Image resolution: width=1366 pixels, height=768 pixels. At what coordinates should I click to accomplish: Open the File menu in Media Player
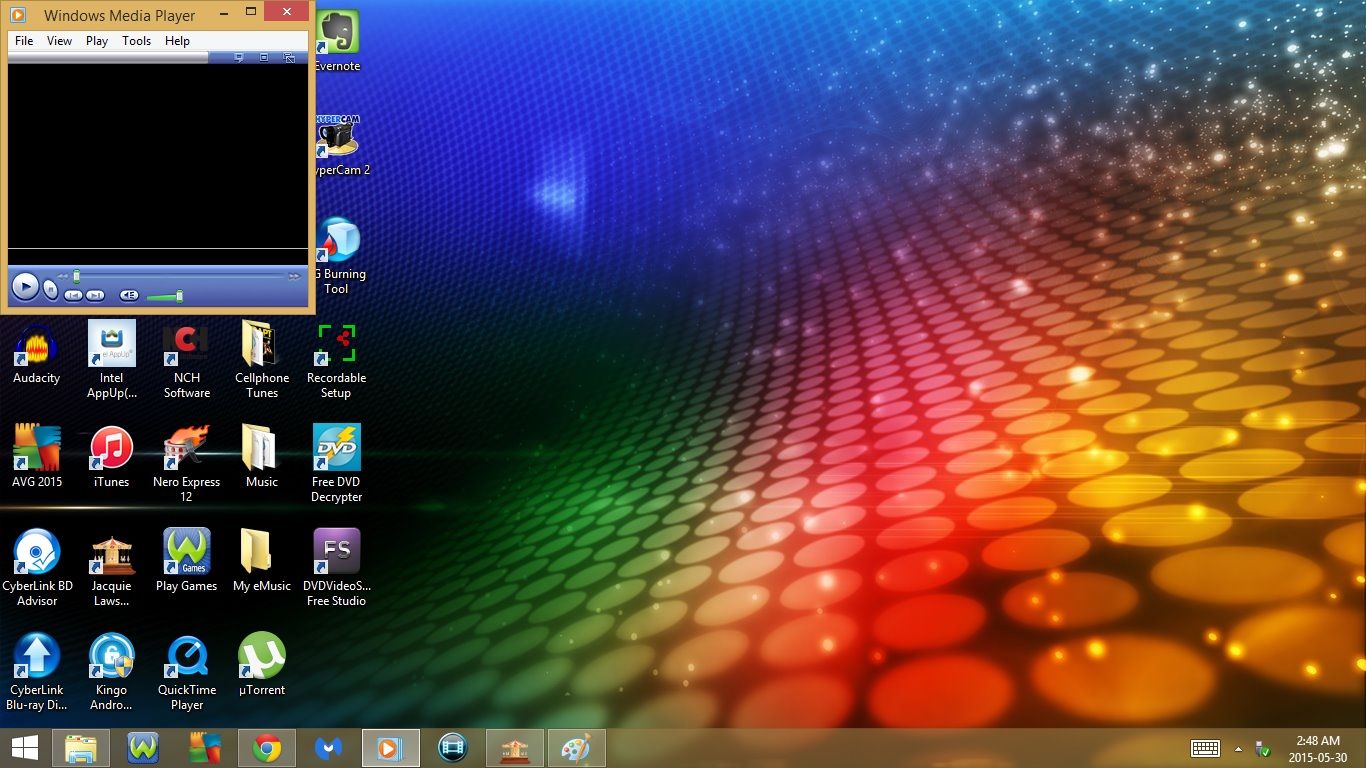22,41
